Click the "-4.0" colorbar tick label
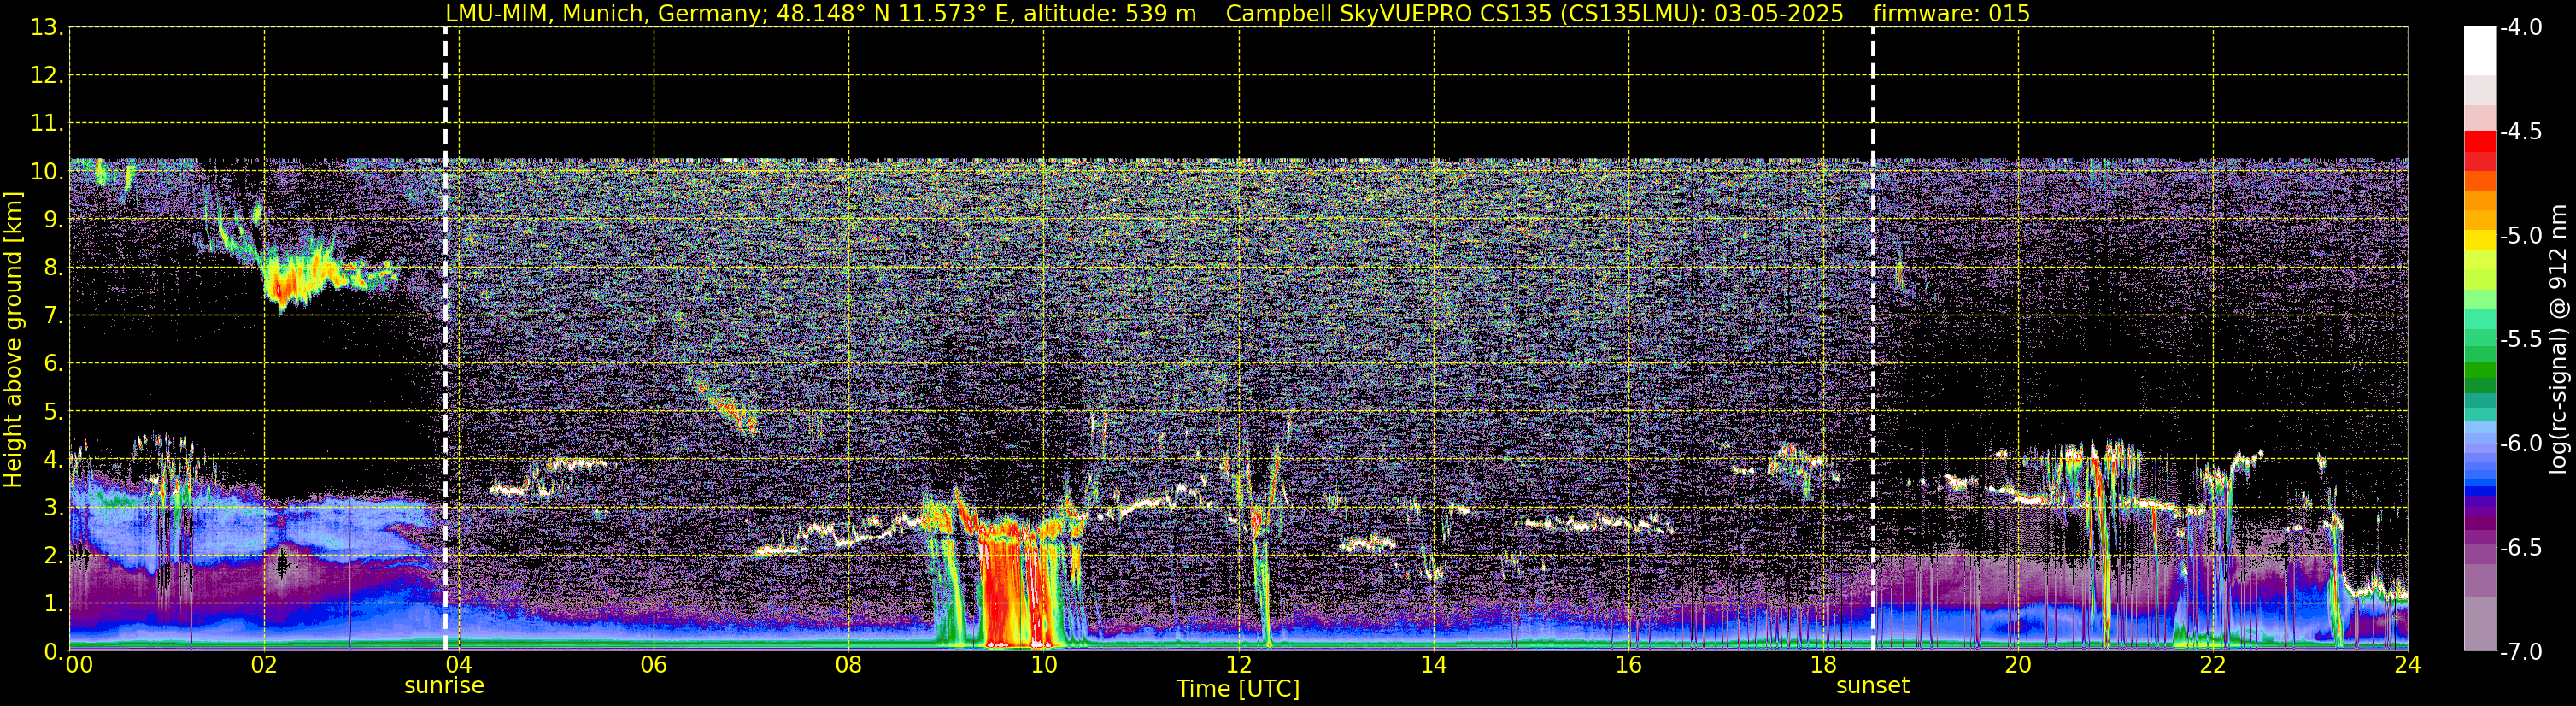This screenshot has height=706, width=2576. click(2520, 28)
